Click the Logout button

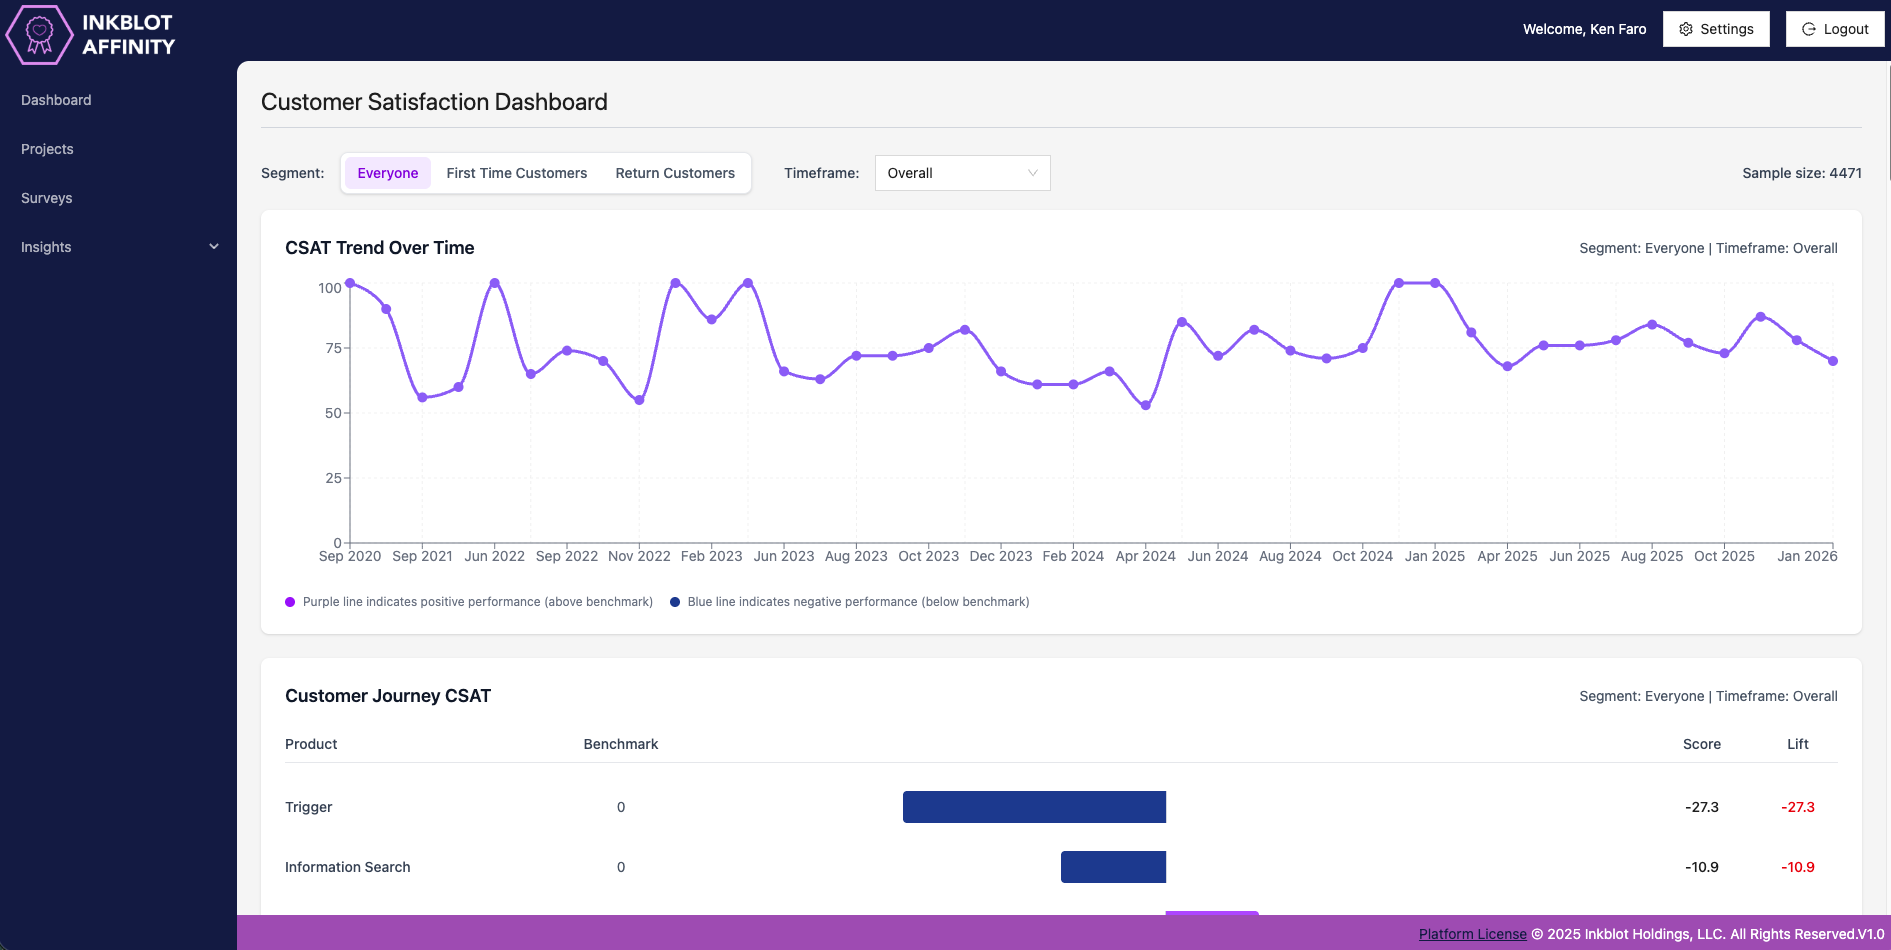point(1835,29)
